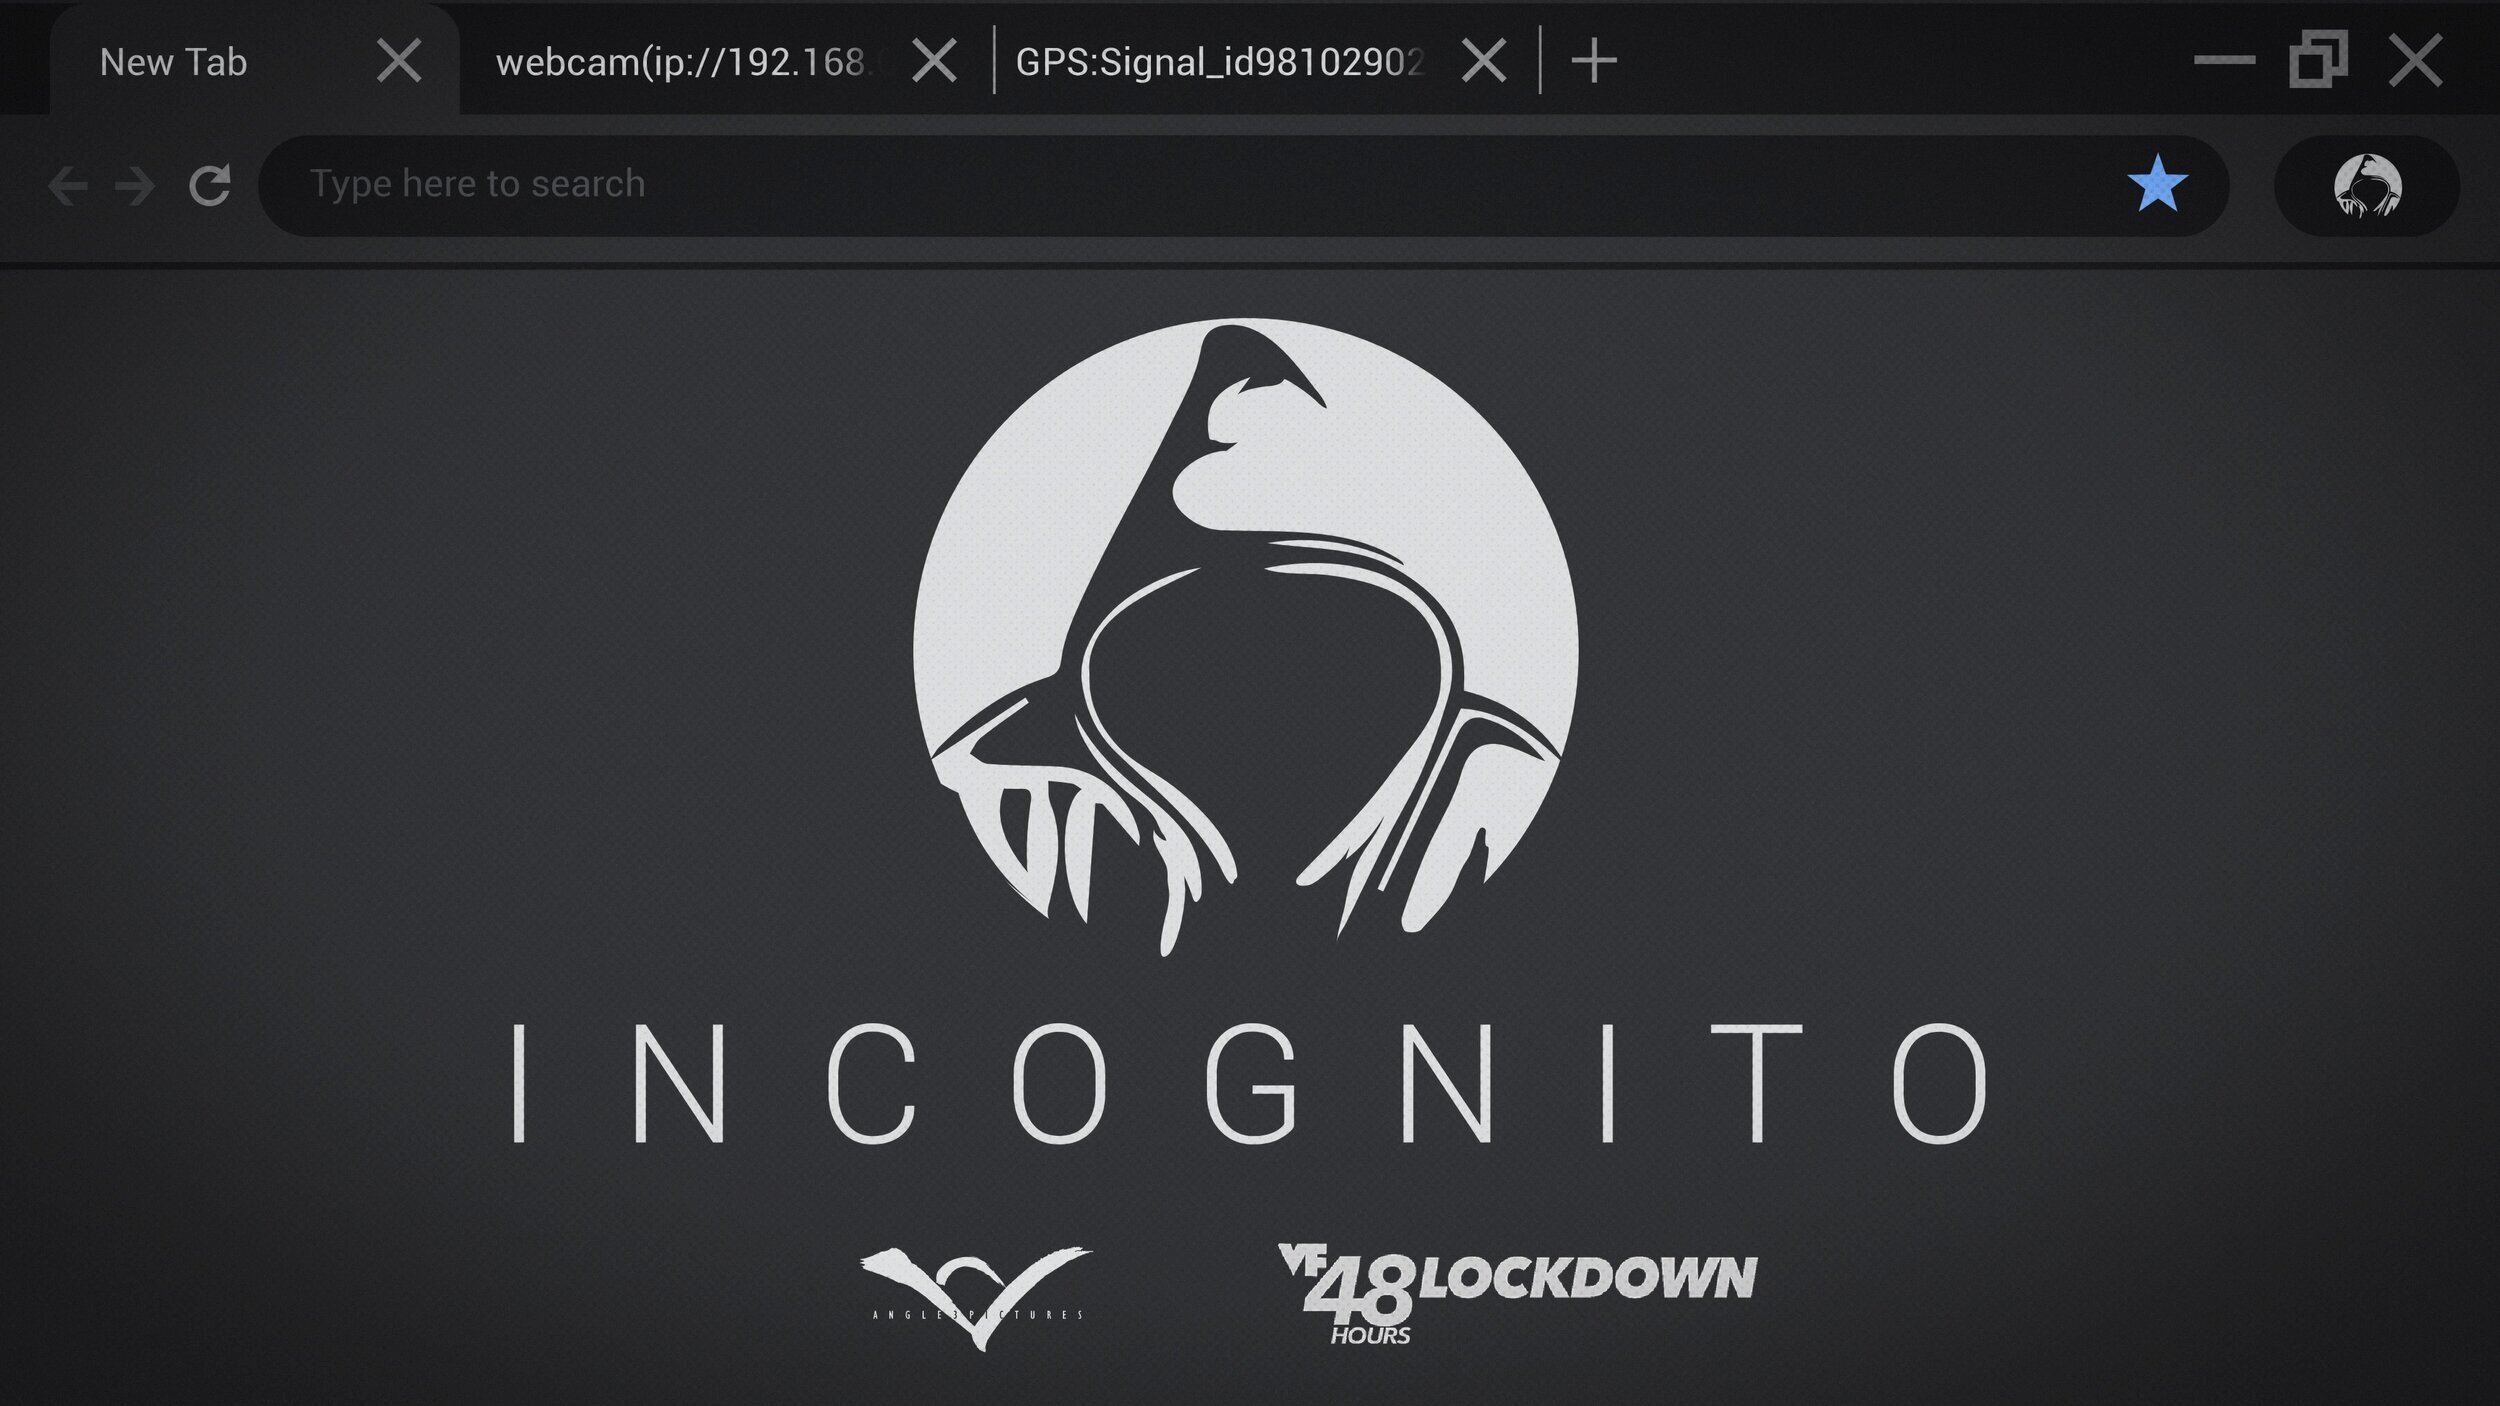
Task: Click the large hooded figure logo
Action: coord(1245,640)
